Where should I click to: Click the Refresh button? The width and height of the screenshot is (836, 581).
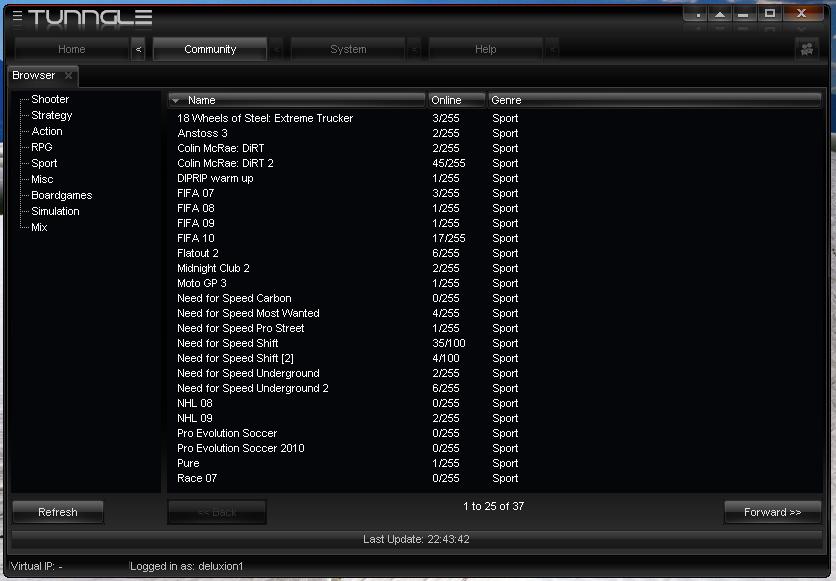pos(58,512)
